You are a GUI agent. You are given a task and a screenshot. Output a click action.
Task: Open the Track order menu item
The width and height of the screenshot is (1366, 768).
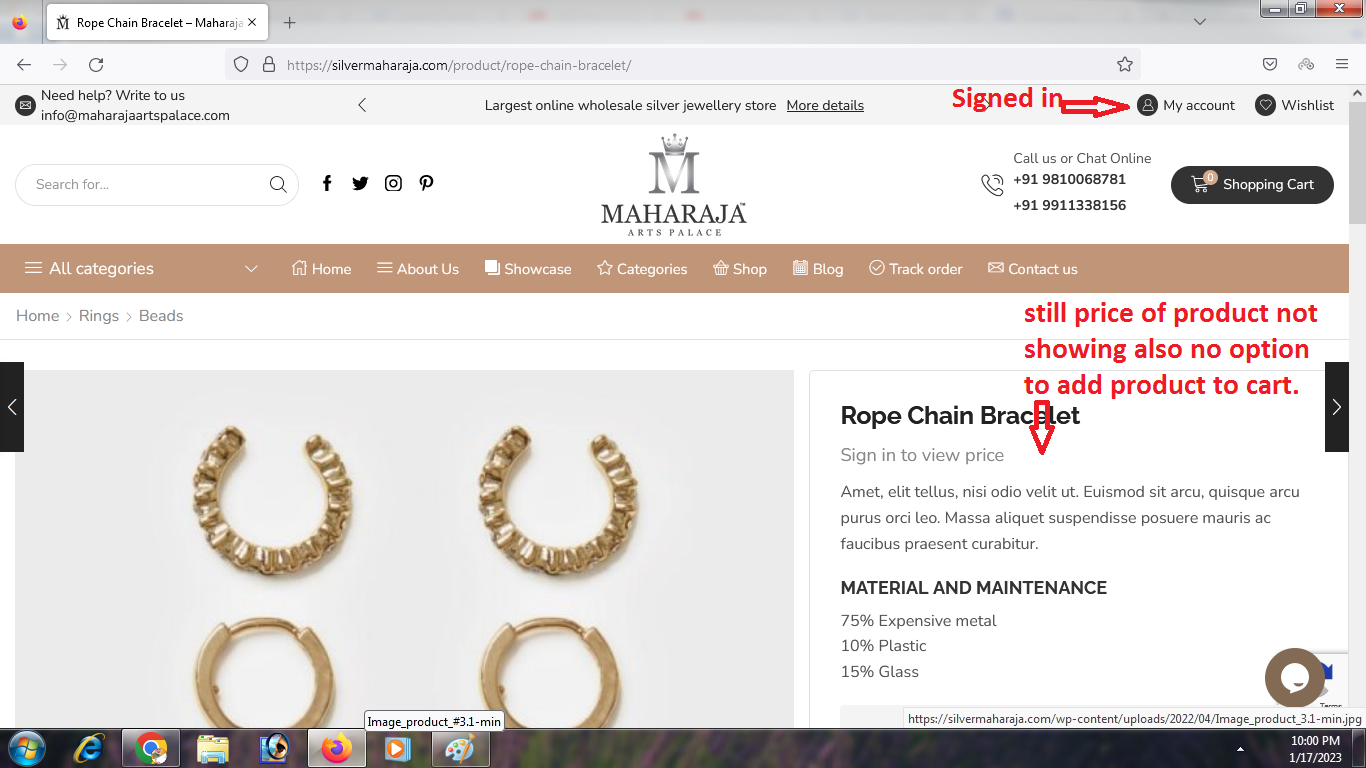(916, 269)
